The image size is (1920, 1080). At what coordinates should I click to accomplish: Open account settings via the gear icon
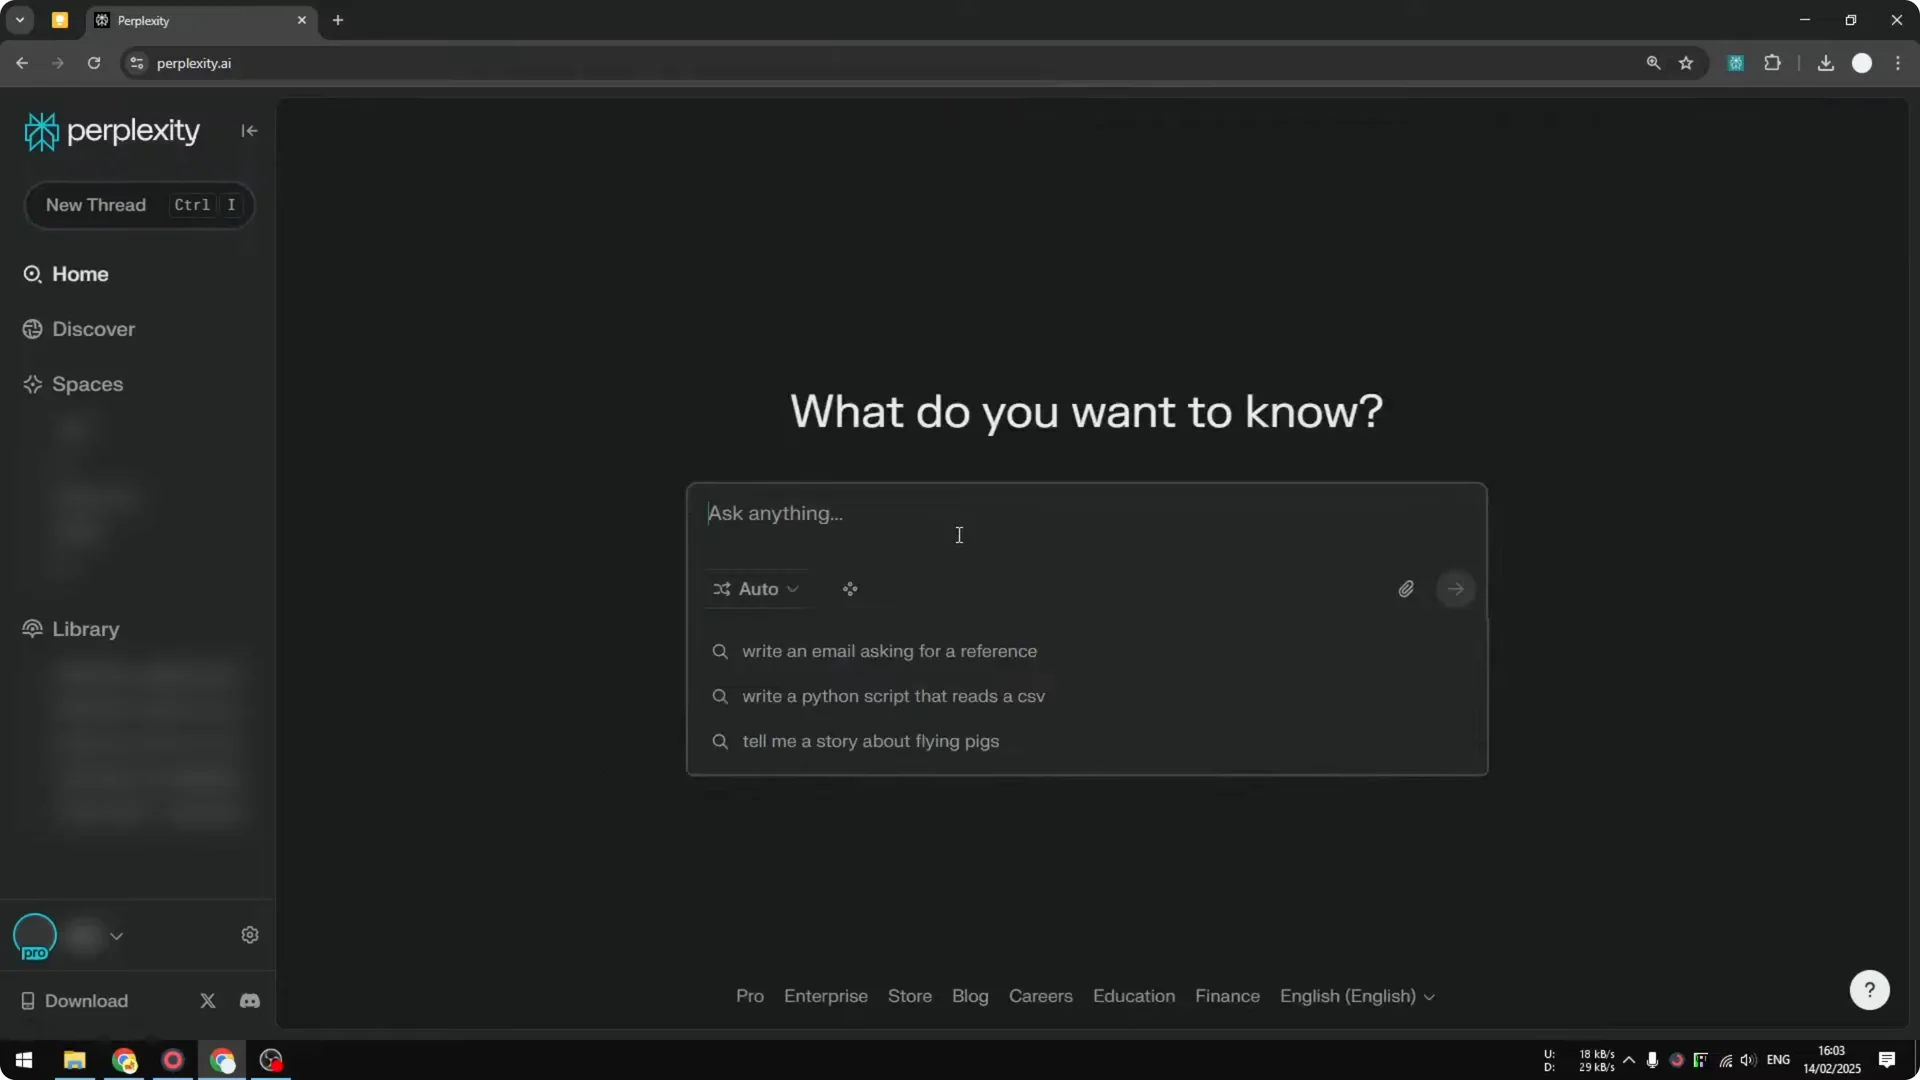[249, 934]
